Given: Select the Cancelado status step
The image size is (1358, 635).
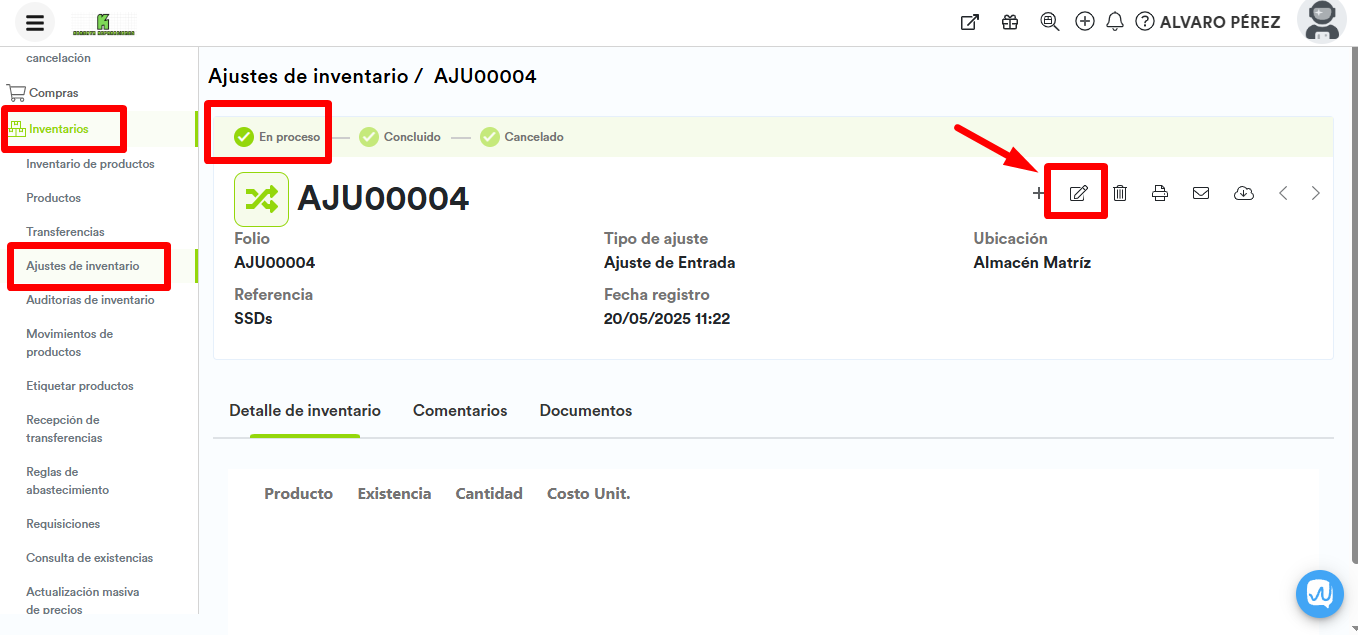Looking at the screenshot, I should coord(522,137).
